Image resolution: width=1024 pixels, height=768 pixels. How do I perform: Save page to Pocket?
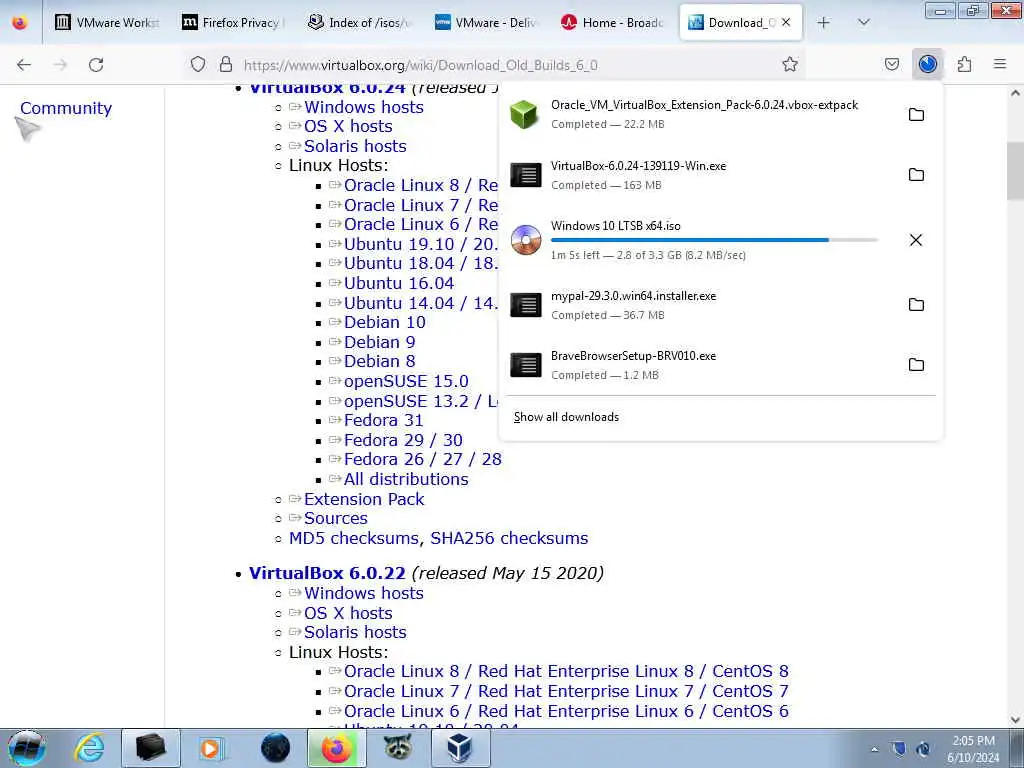pos(891,64)
